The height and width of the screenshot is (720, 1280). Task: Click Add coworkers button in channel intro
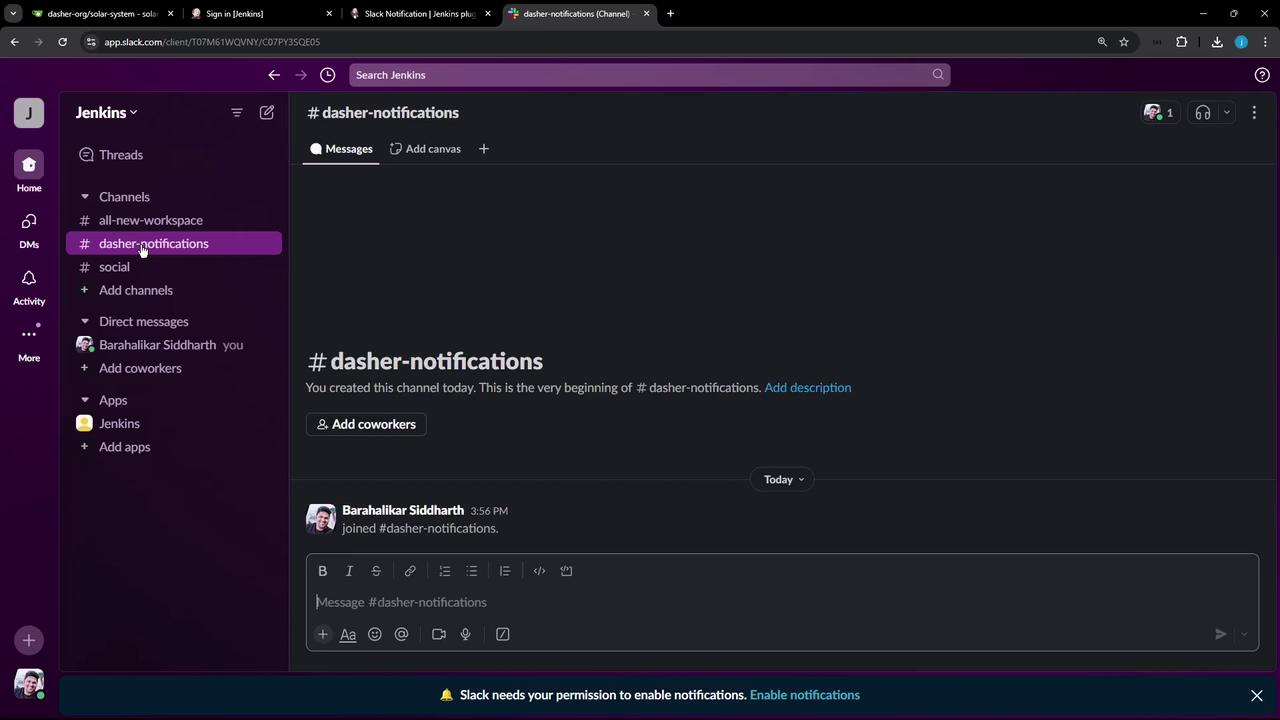click(366, 424)
